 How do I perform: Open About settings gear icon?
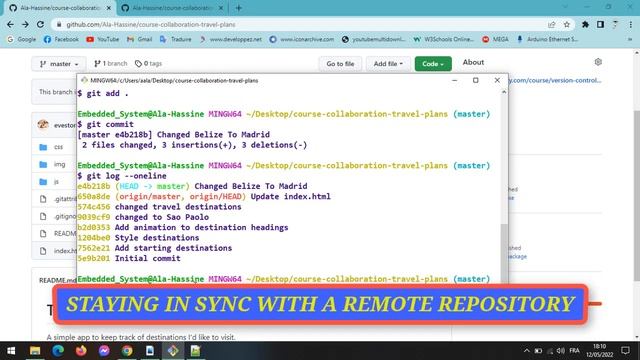(598, 62)
